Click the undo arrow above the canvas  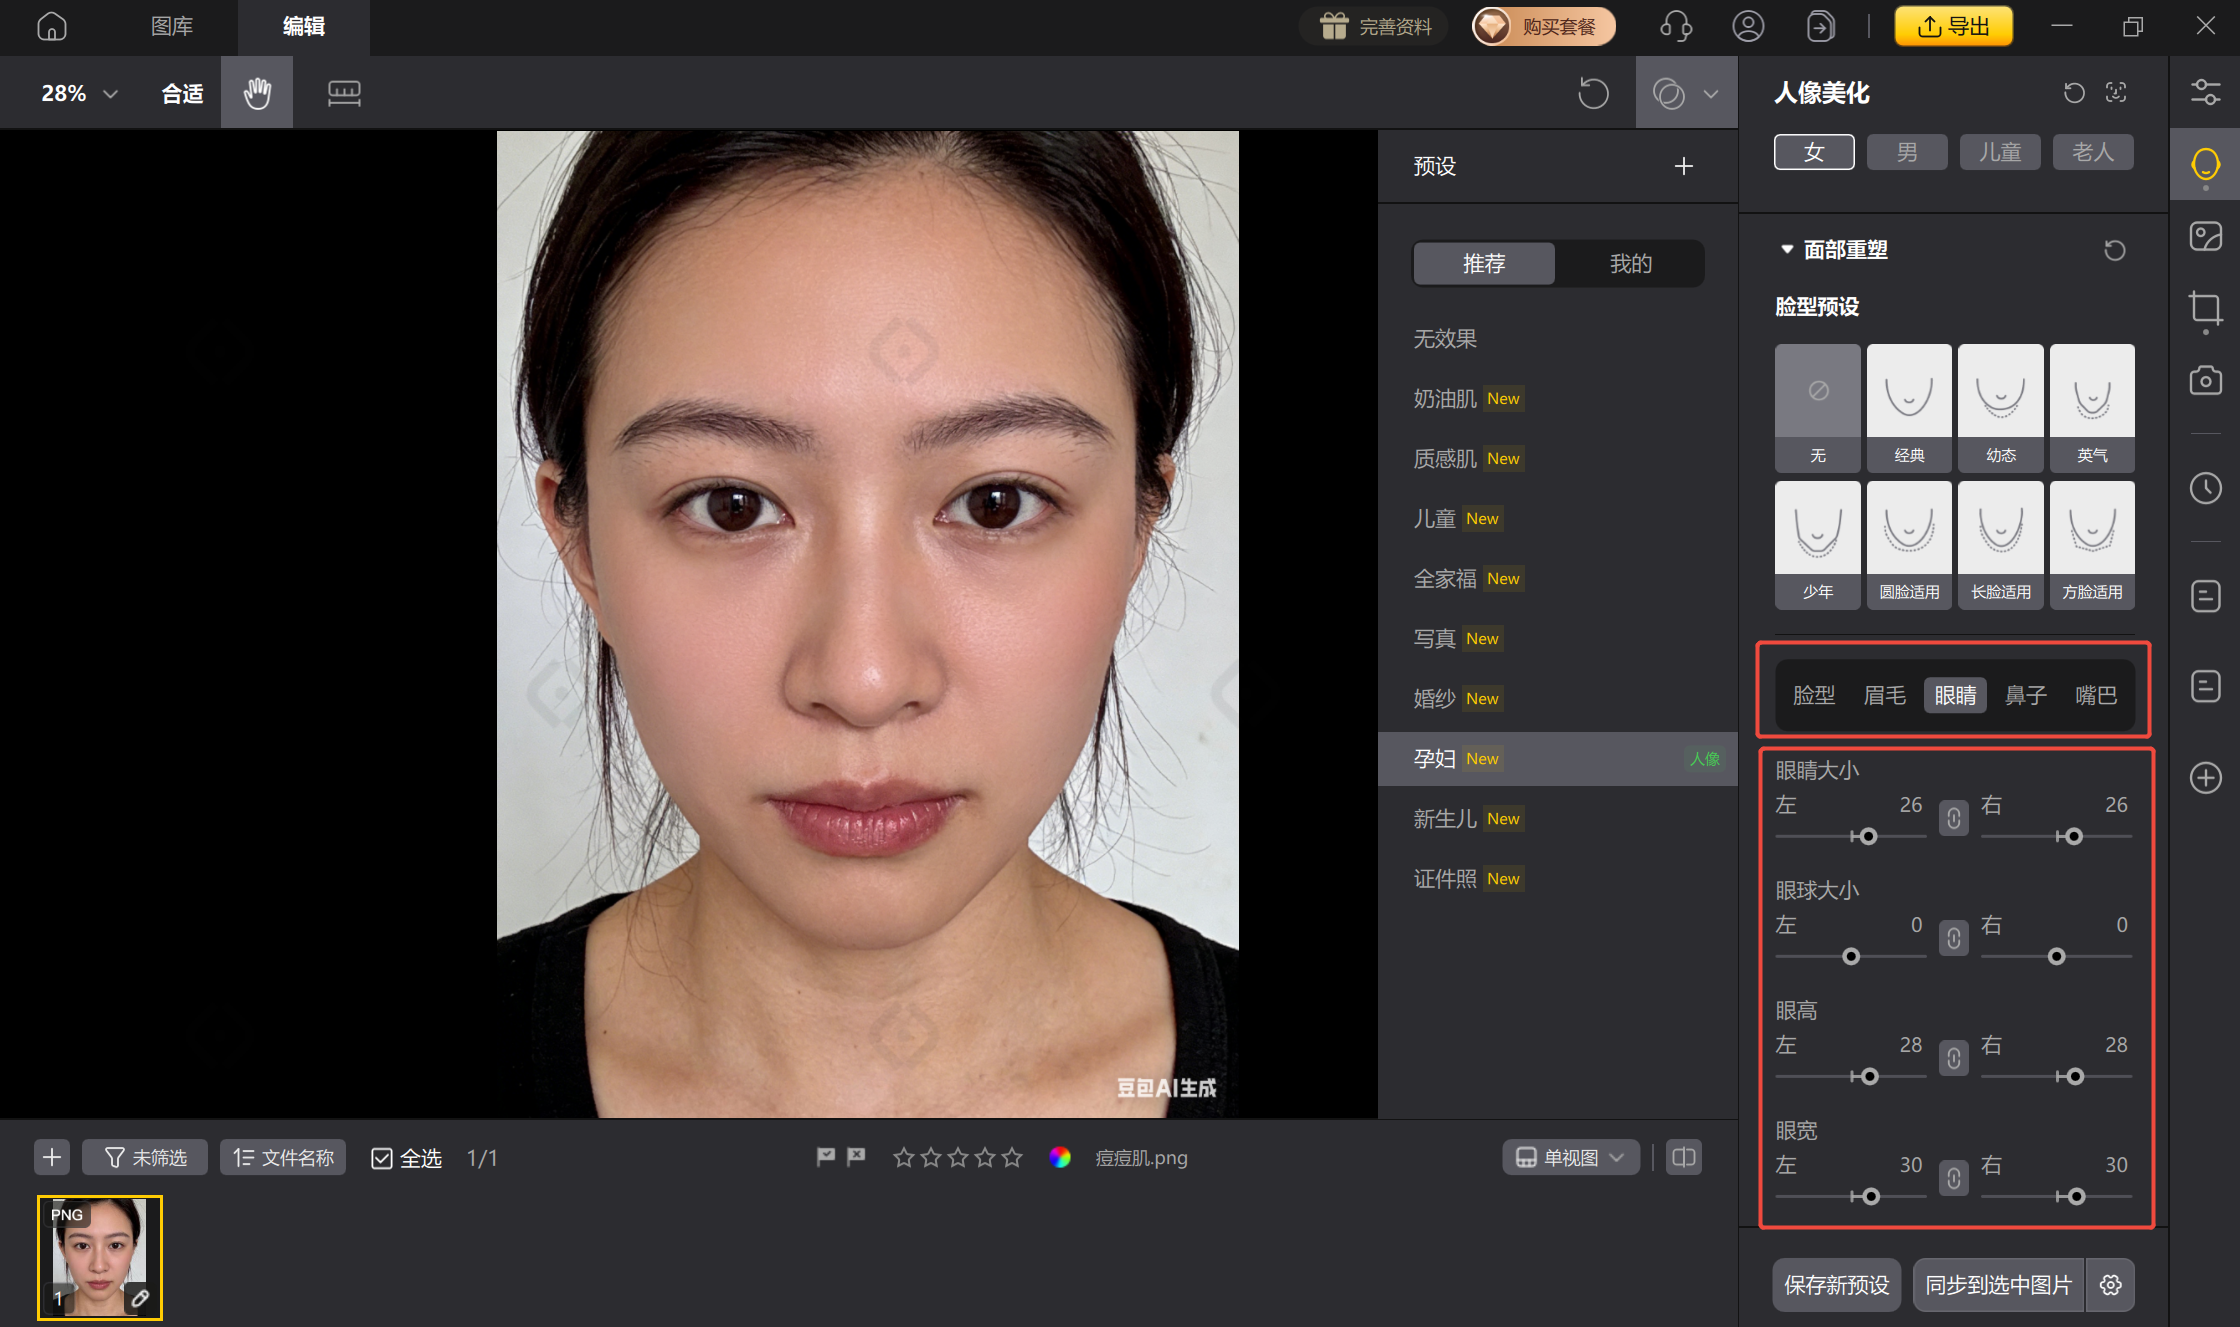click(x=1592, y=92)
